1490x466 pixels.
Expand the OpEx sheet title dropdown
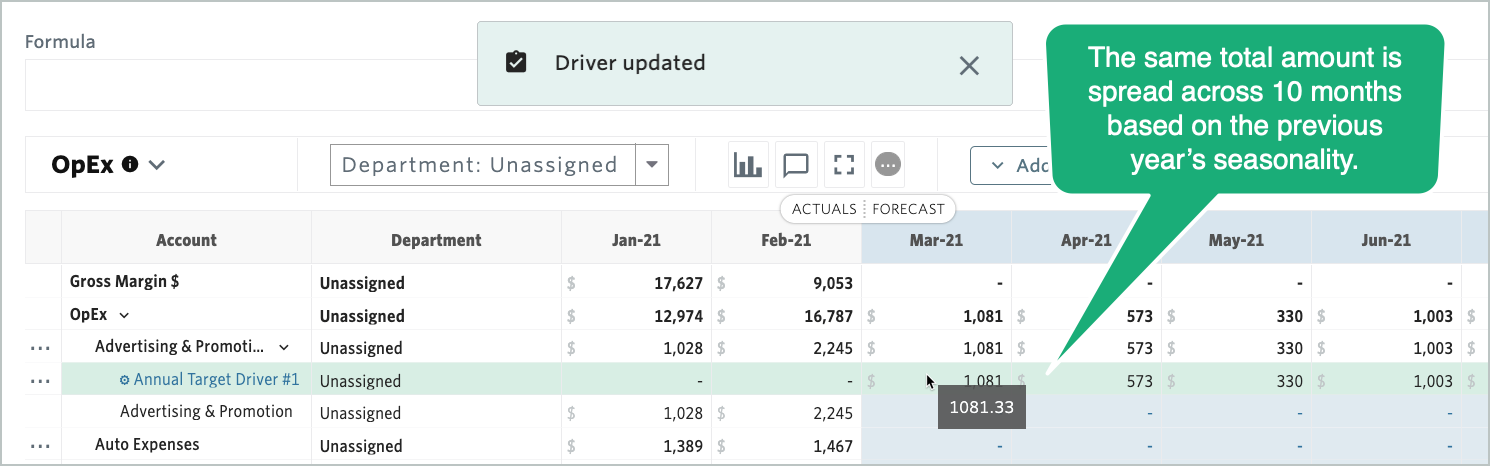point(157,165)
